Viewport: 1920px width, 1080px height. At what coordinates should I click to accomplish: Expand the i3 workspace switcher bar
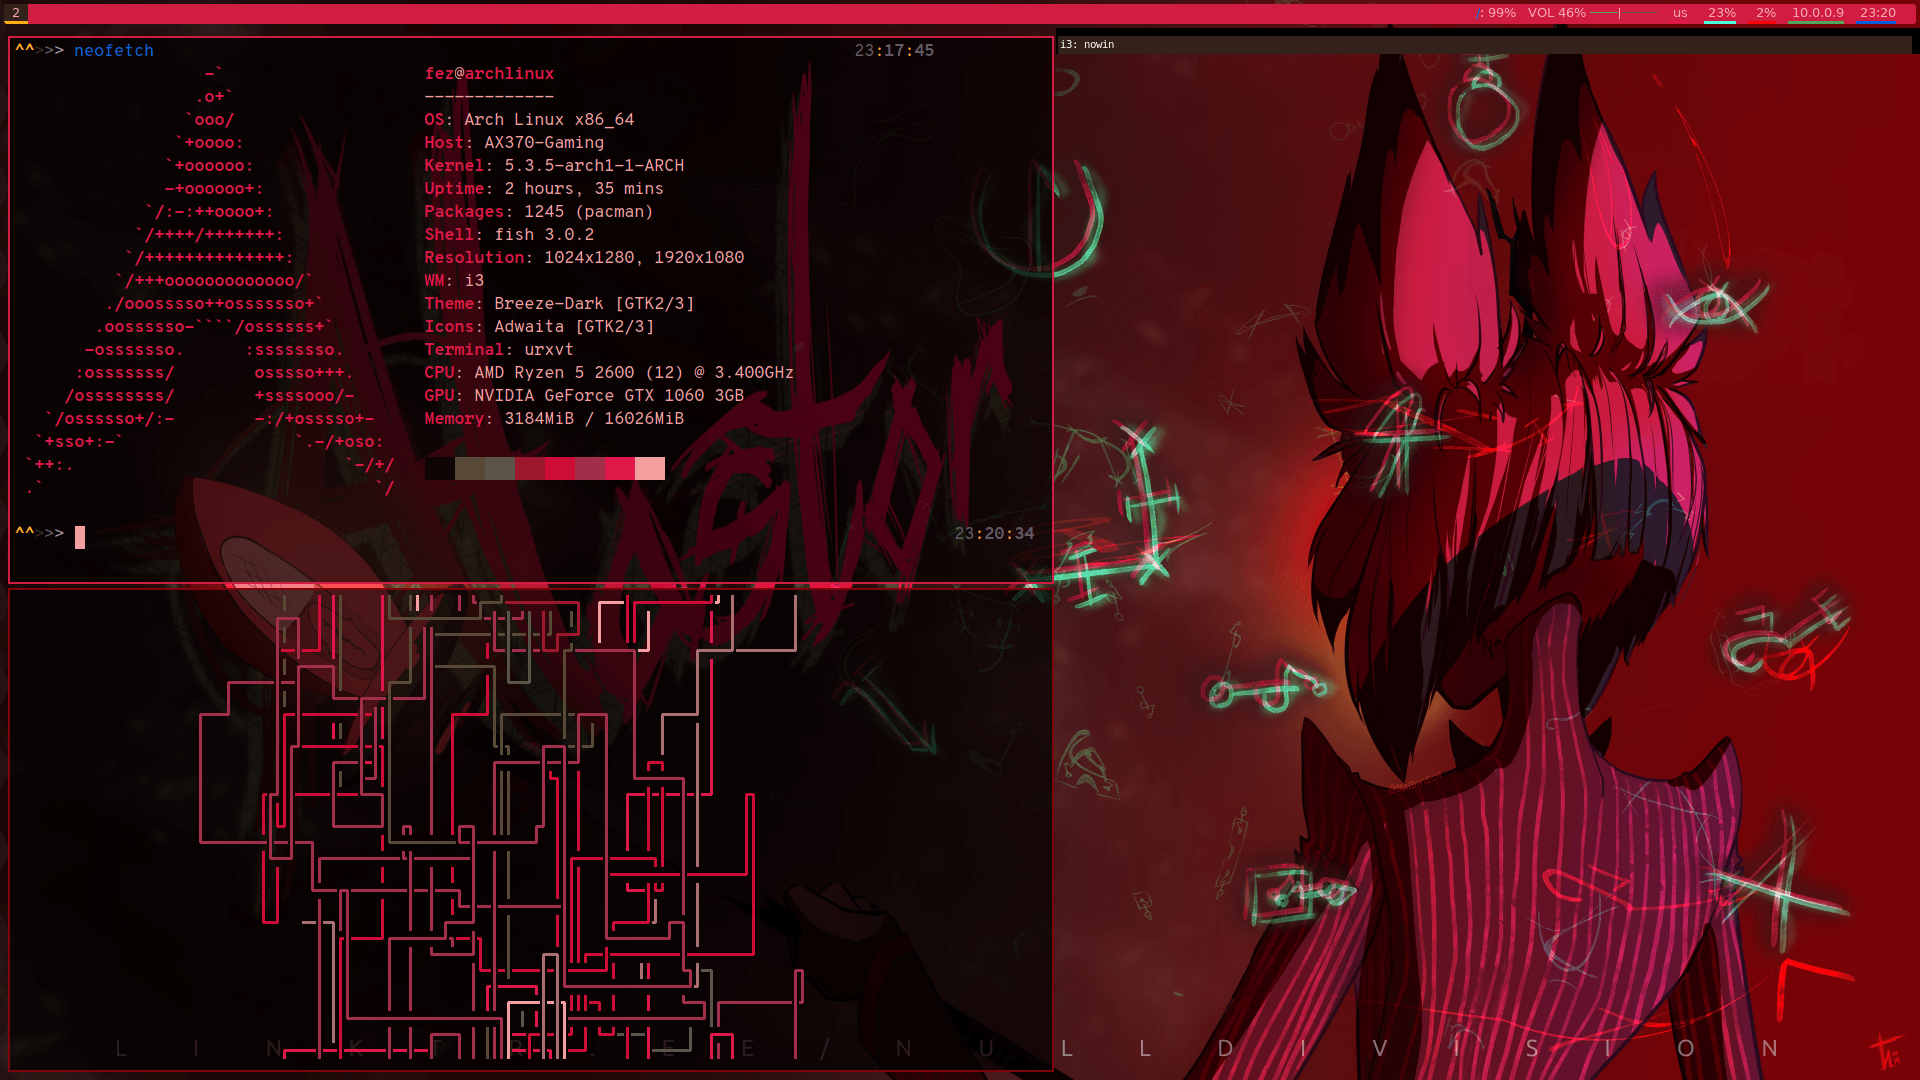pos(16,12)
